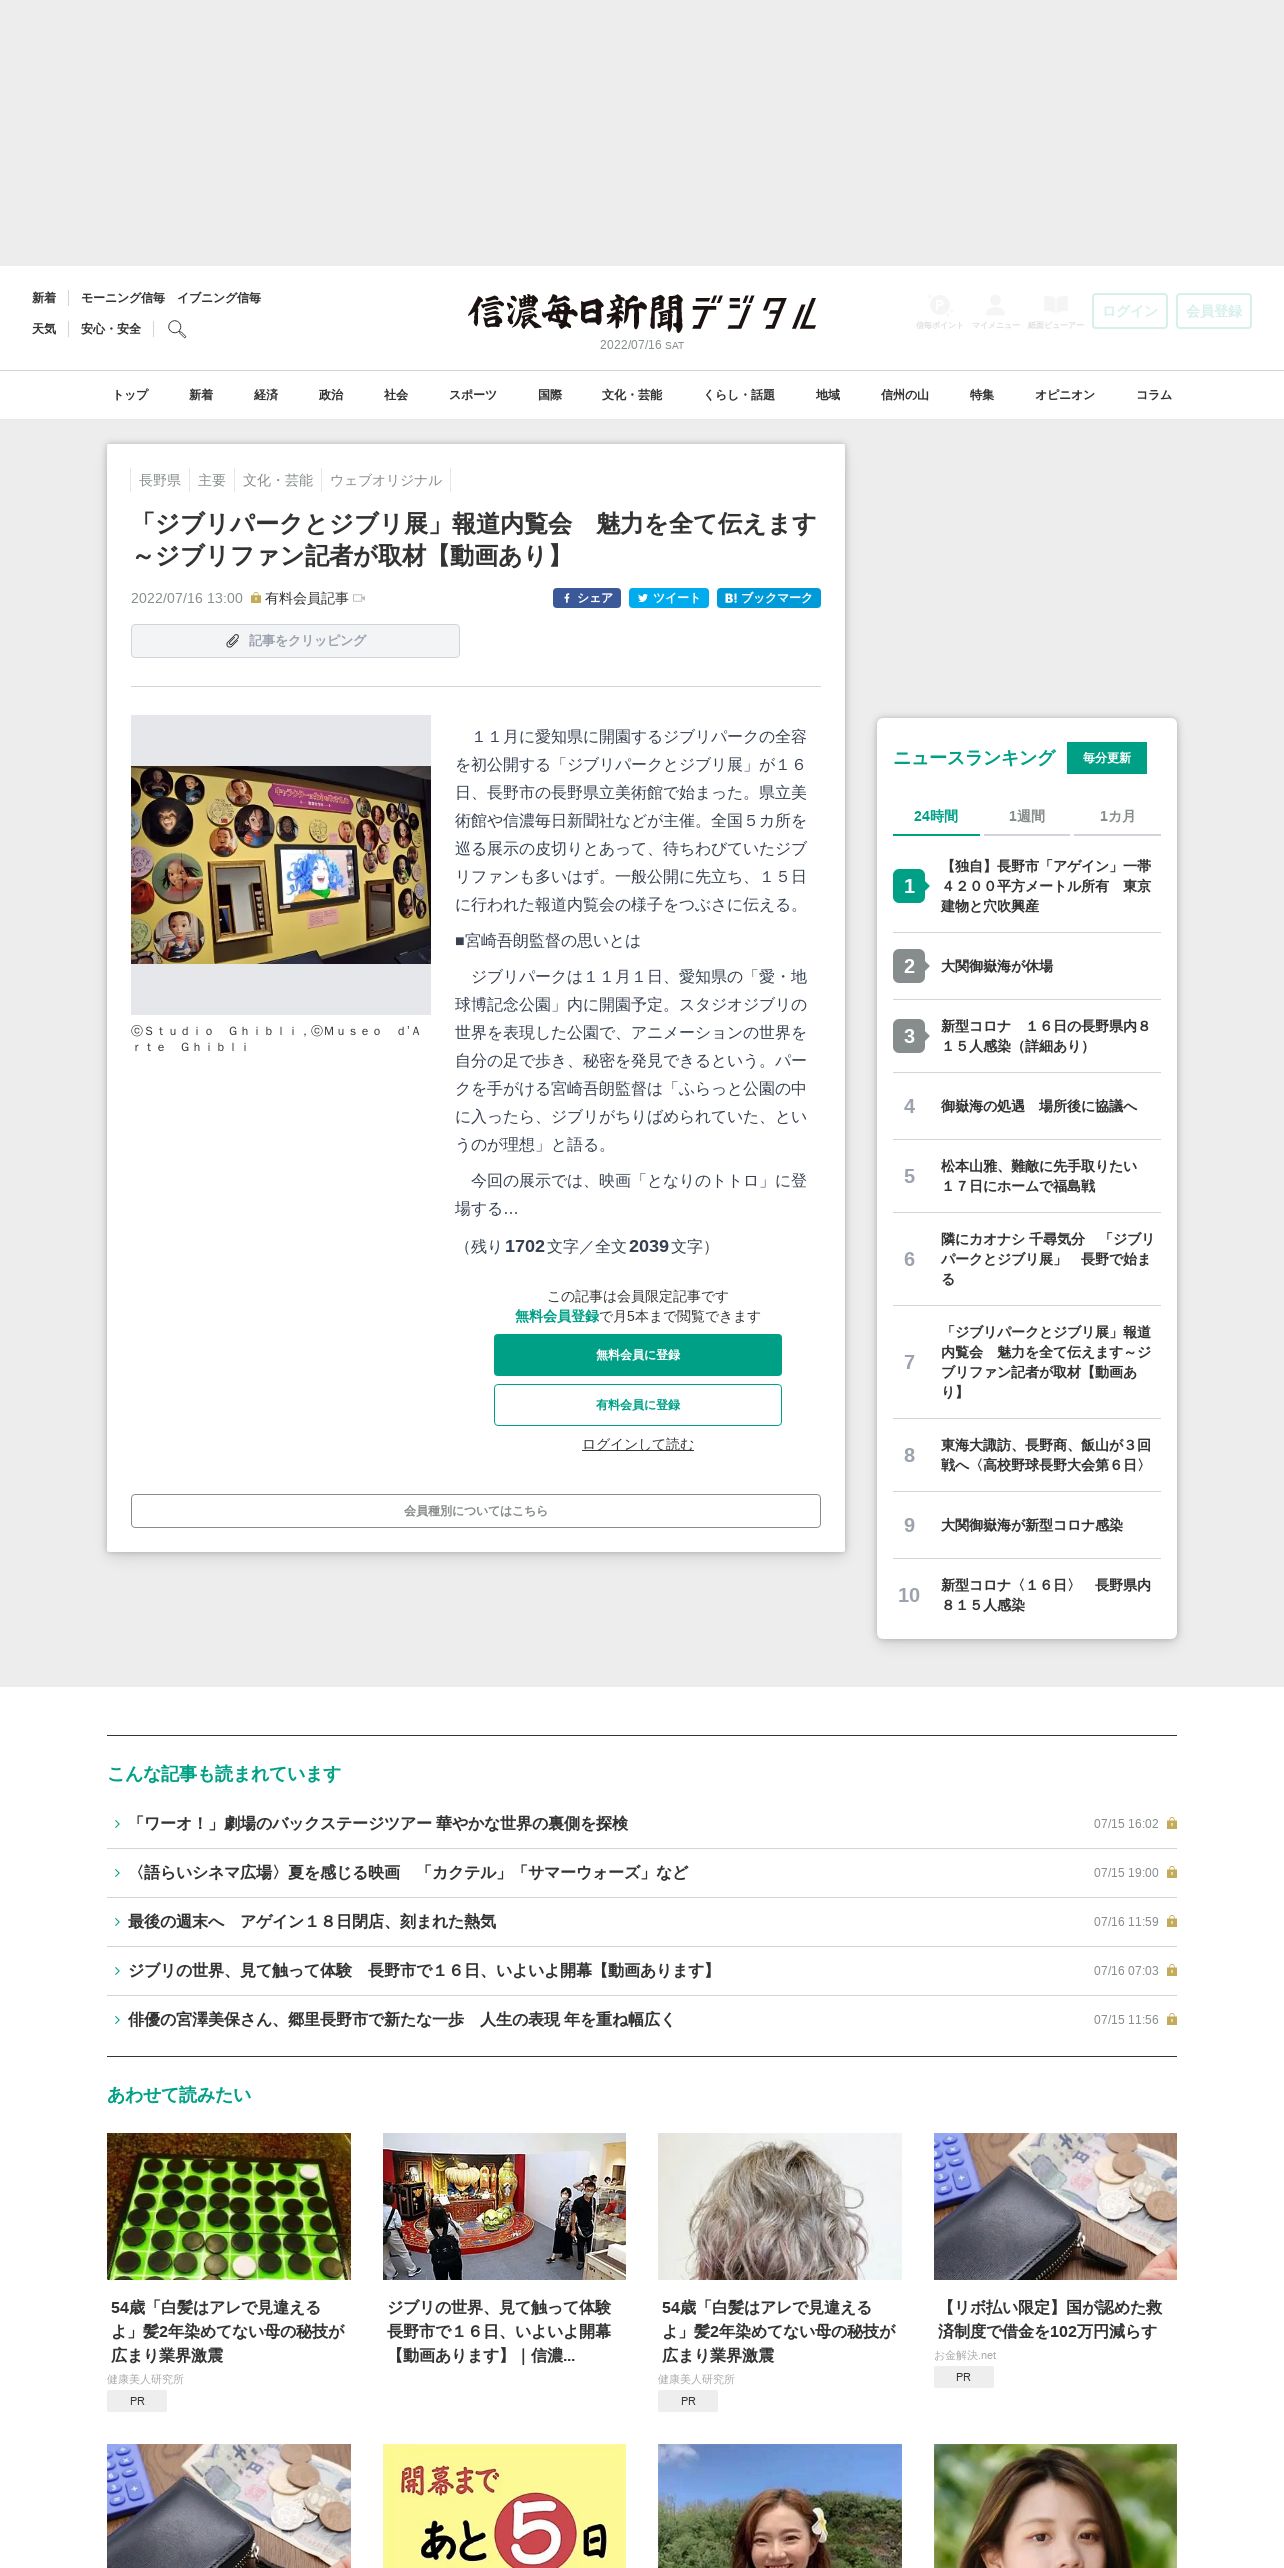Screen dimensions: 1284x2568
Task: Click 安心・安全 header link
Action: pyautogui.click(x=111, y=329)
